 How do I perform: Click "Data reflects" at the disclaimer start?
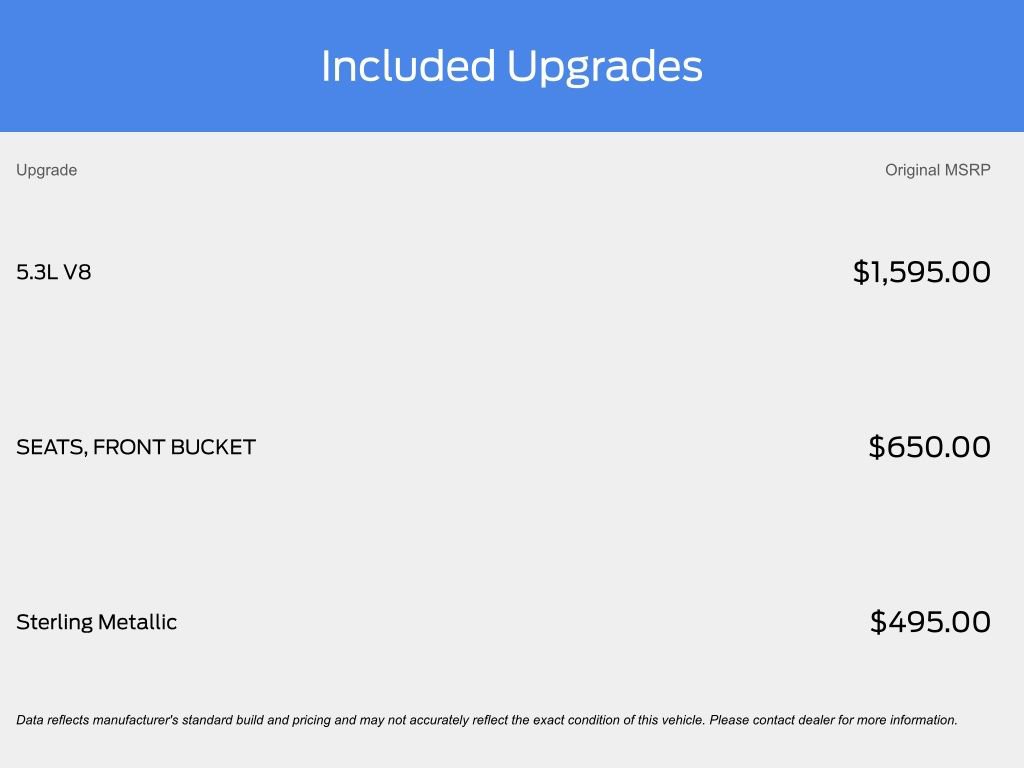pyautogui.click(x=54, y=720)
